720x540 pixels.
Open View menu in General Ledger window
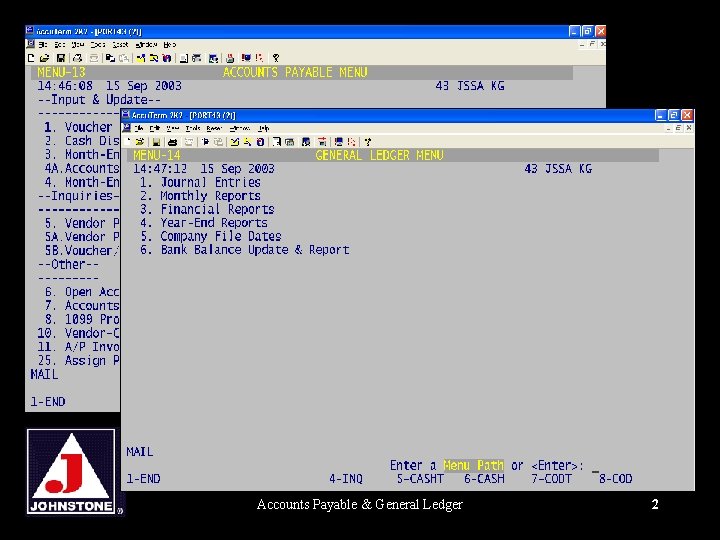173,128
